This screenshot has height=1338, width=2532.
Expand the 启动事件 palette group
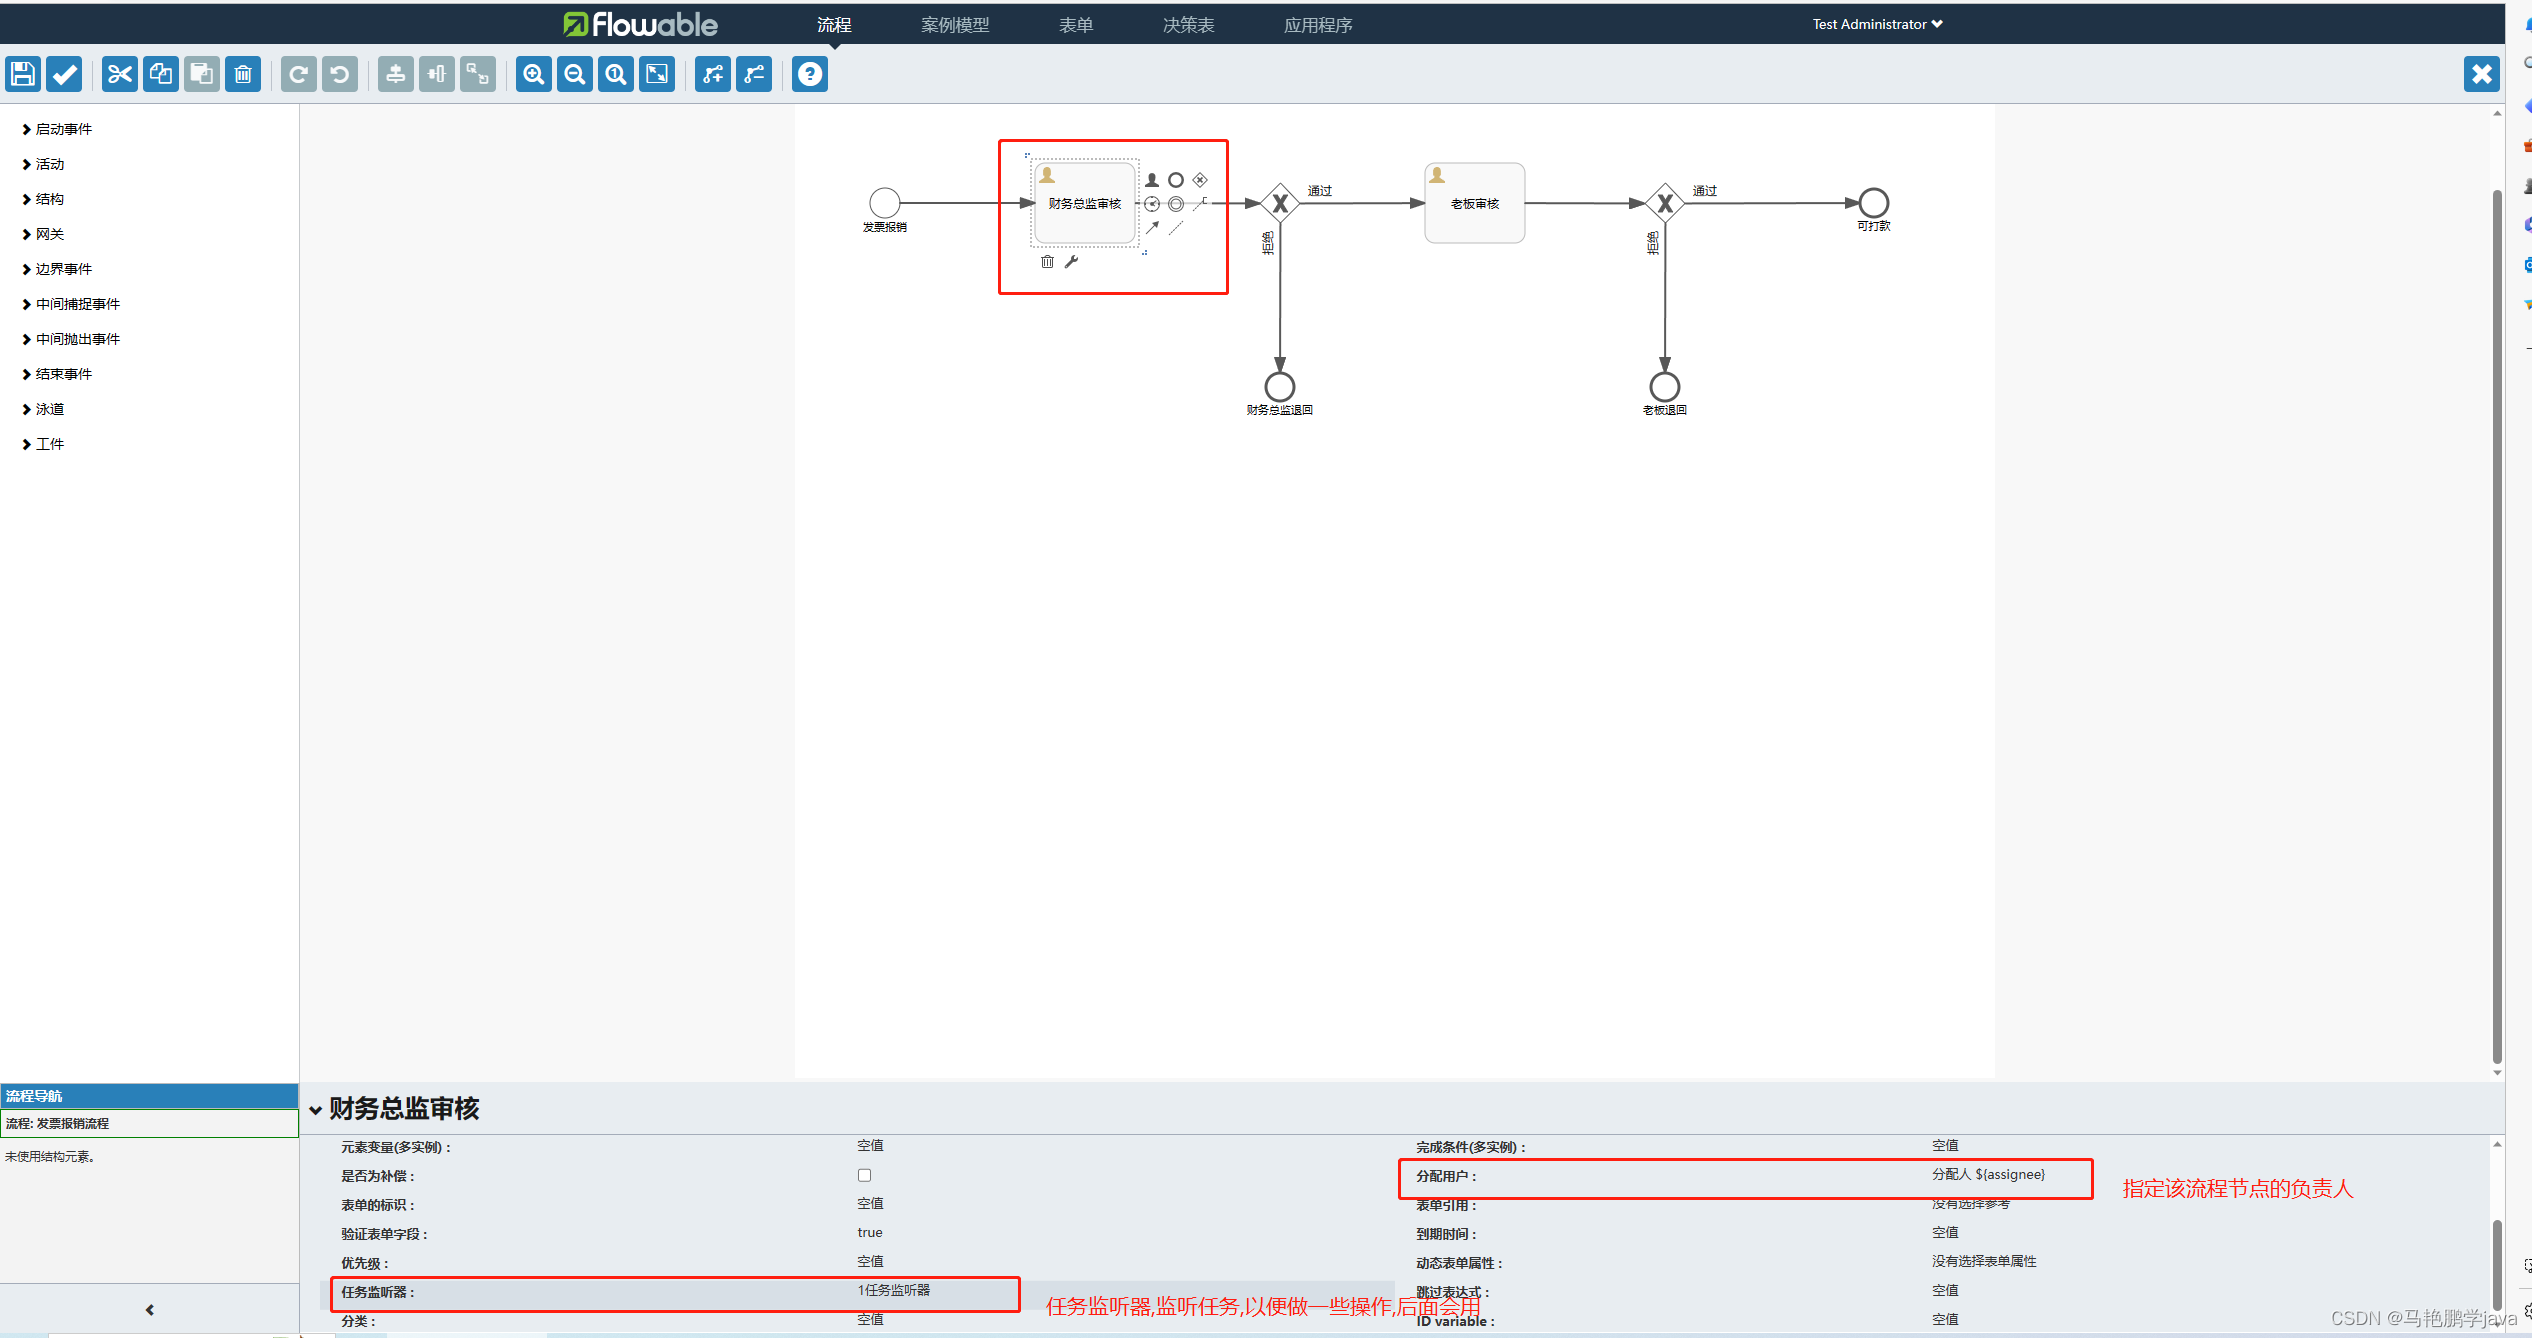tap(57, 129)
